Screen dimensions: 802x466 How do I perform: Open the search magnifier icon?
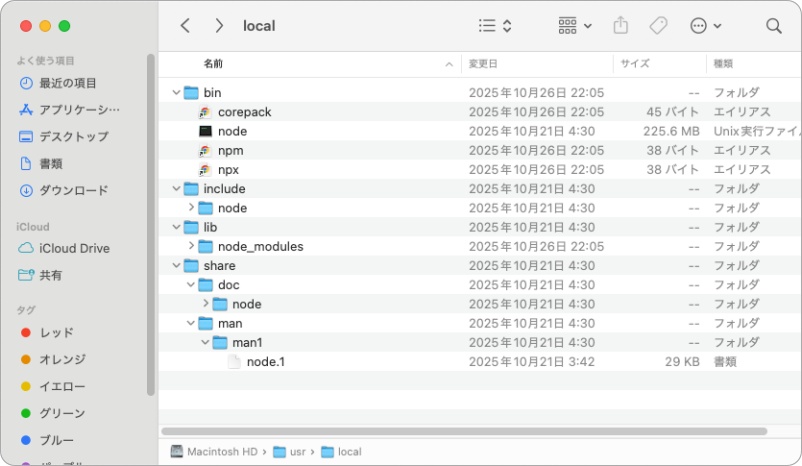[773, 26]
